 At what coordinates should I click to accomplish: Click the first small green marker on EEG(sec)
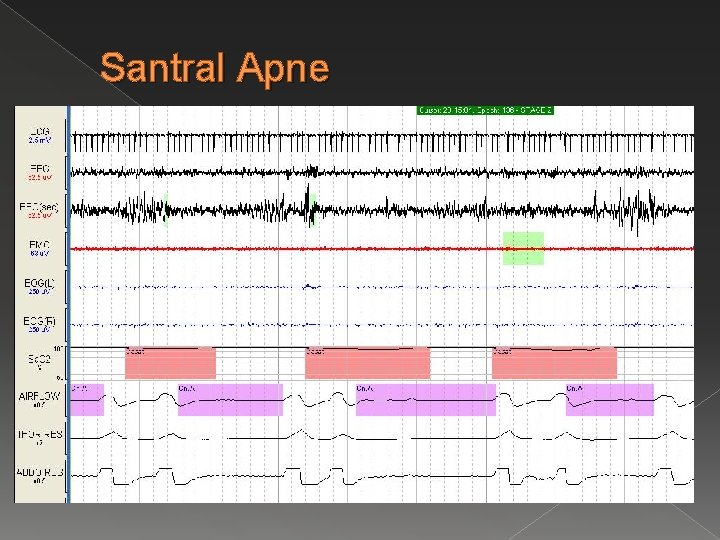pos(166,210)
